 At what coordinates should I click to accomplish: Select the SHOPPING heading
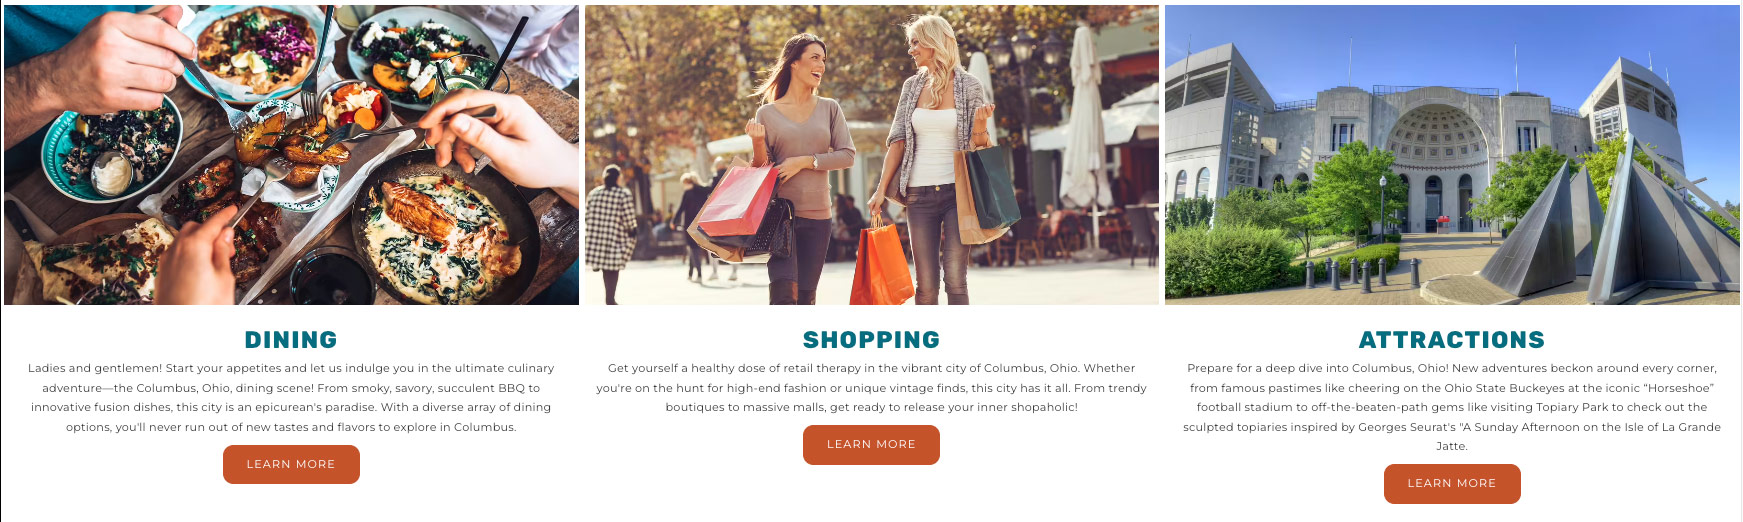[871, 340]
